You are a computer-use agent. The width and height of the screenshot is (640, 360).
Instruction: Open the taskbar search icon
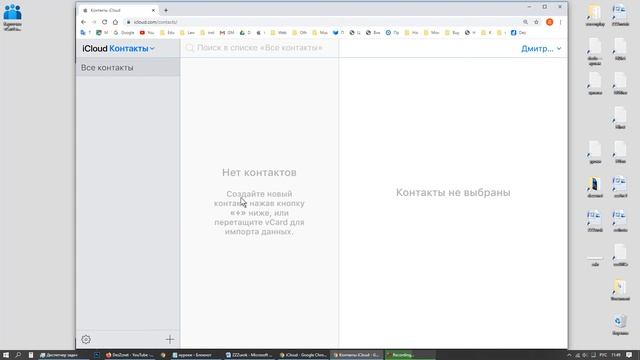(x=18, y=355)
